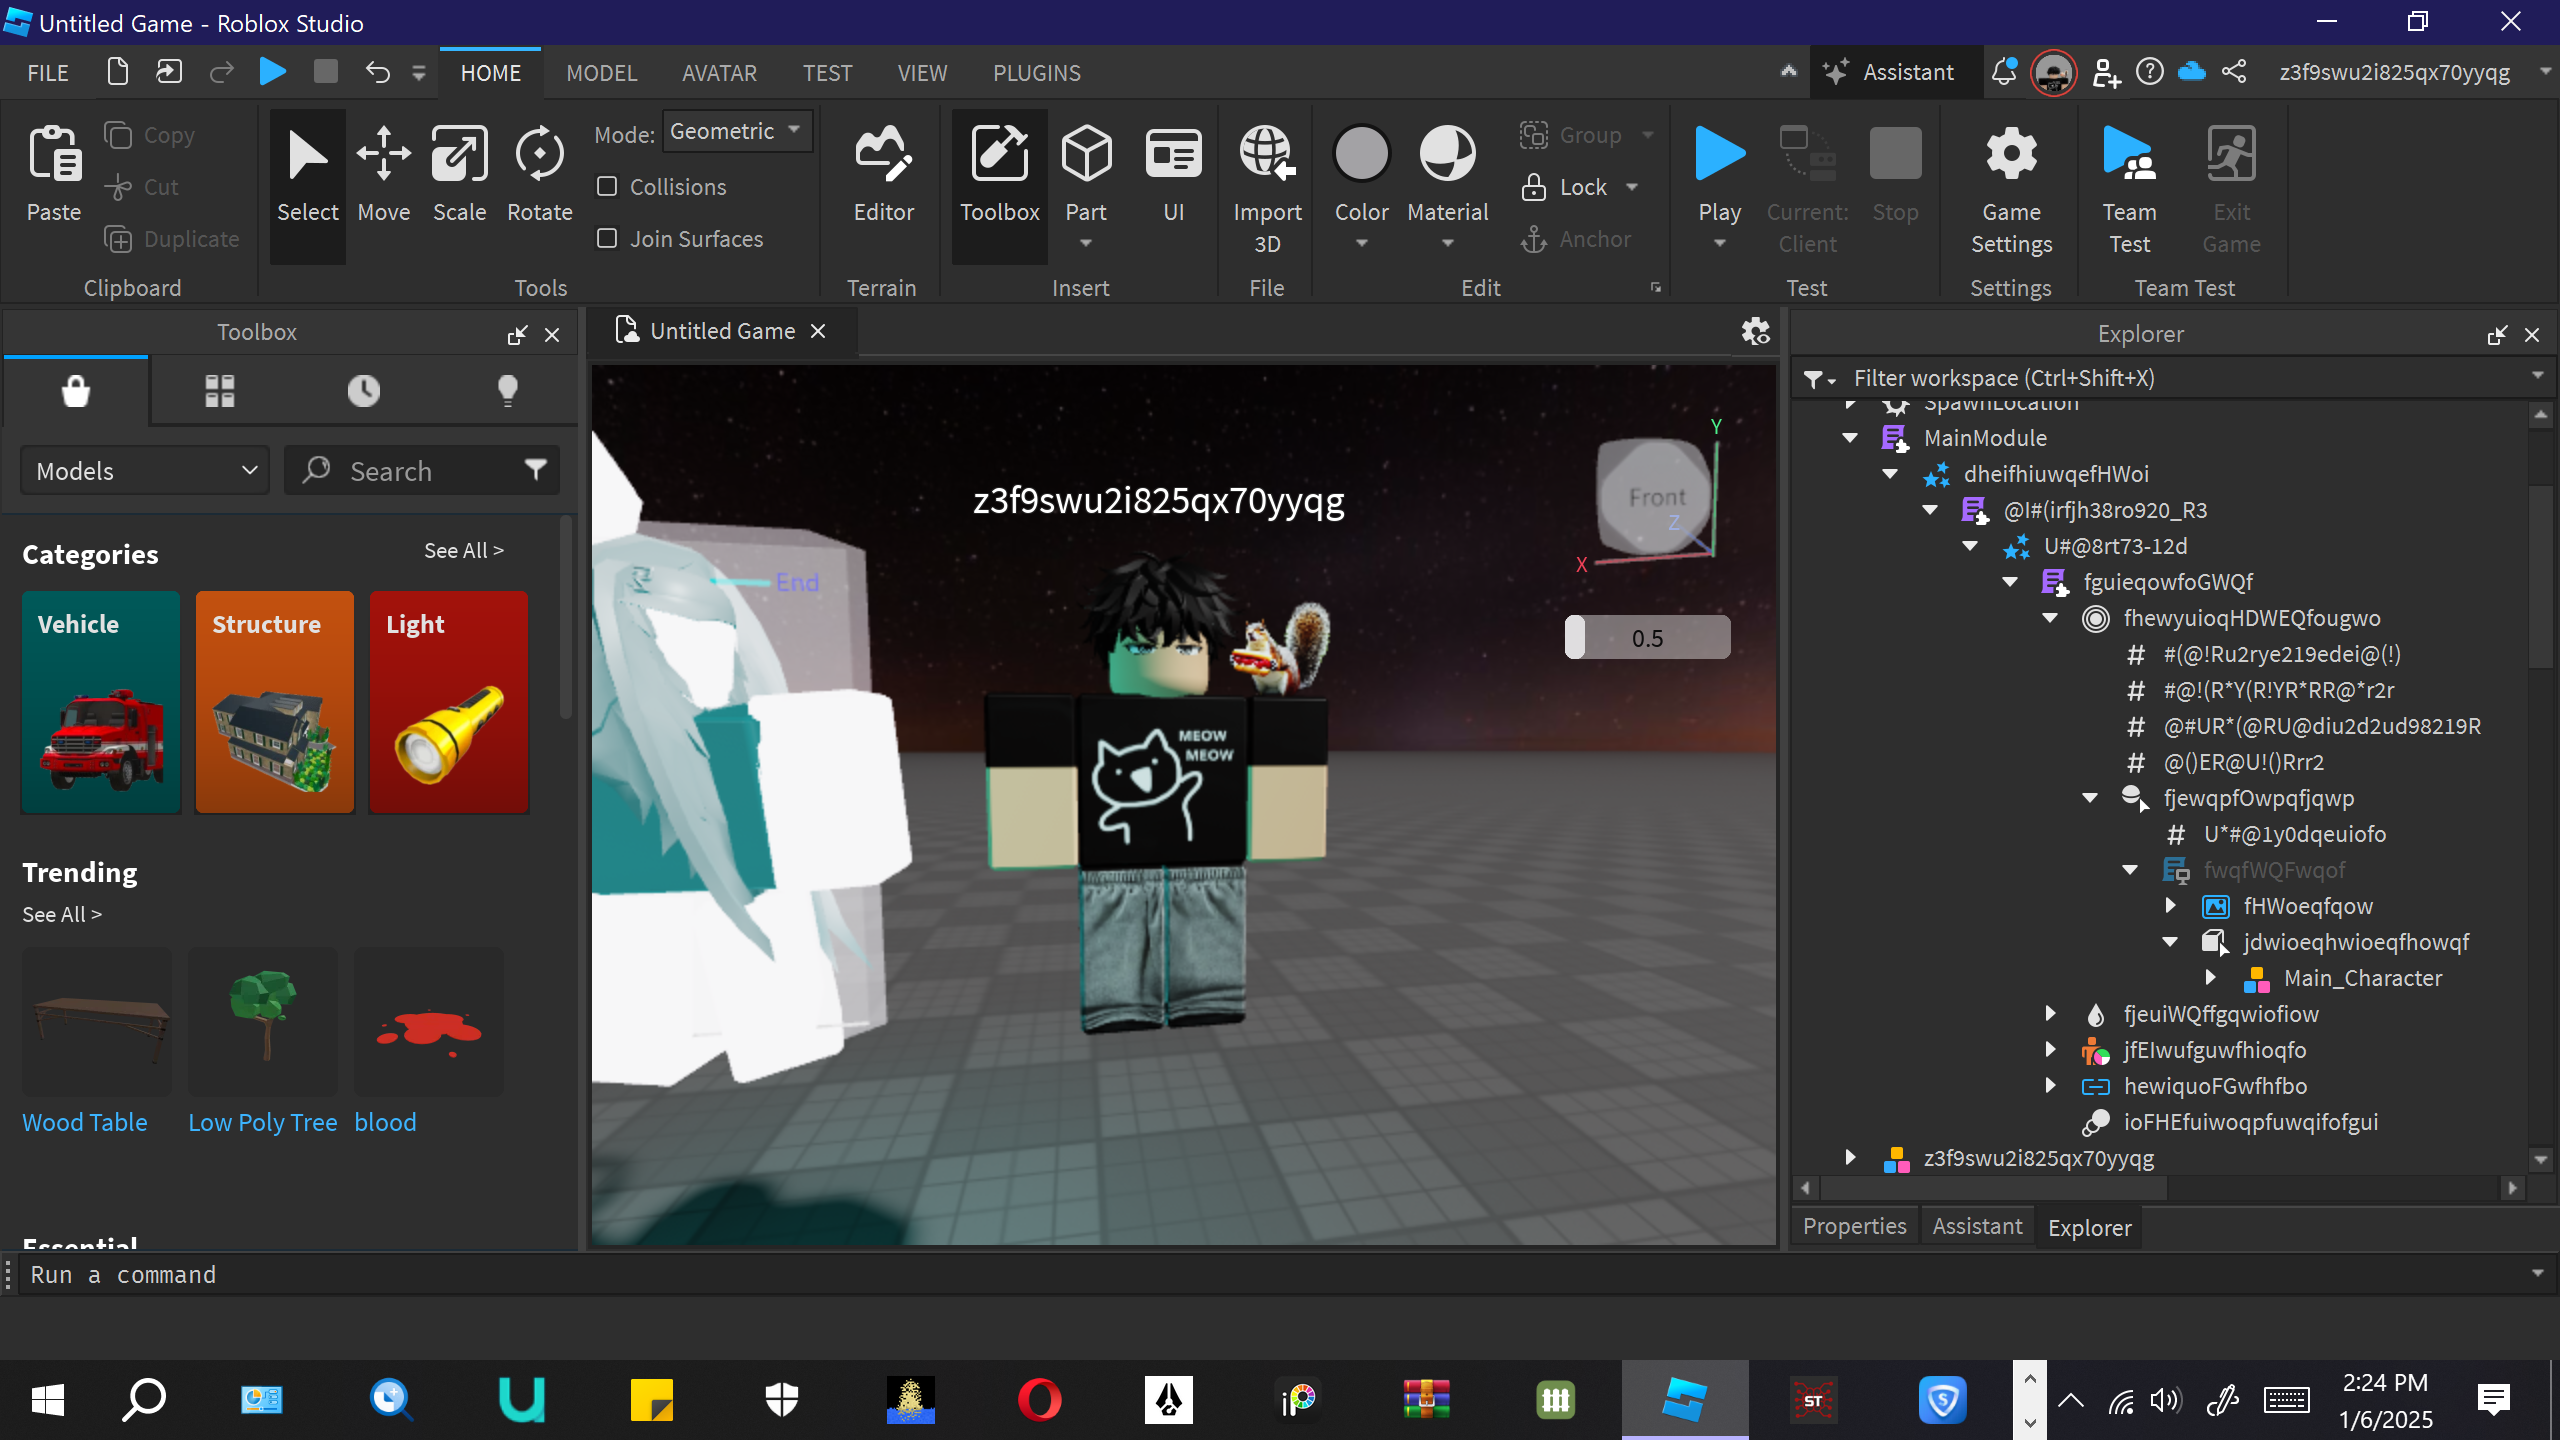Open the Toolbox Recent tab clock icon

[x=364, y=391]
